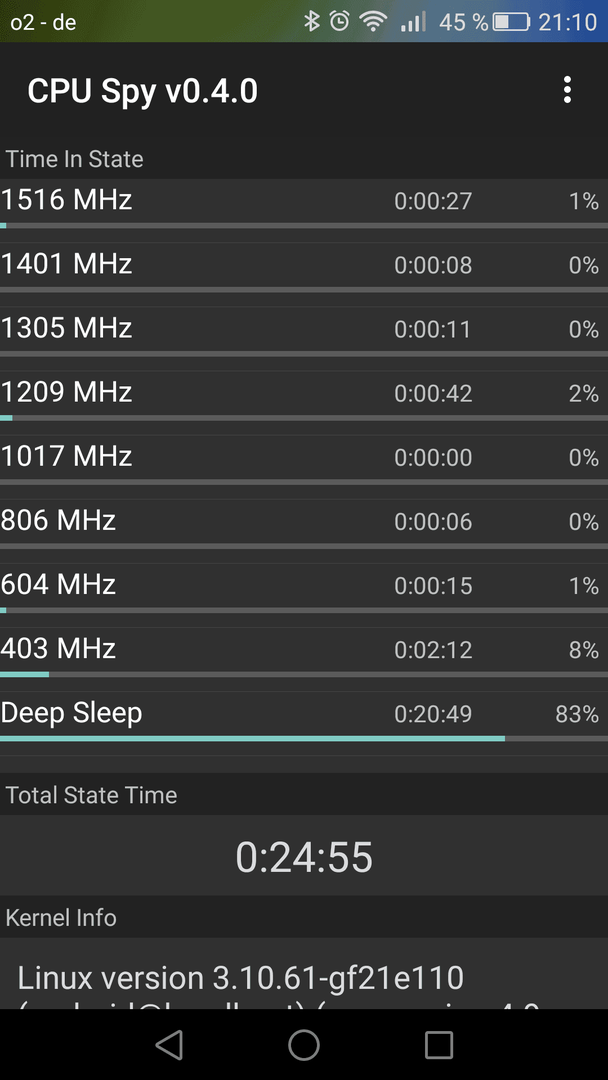Tap the Android home circle button

point(304,1044)
